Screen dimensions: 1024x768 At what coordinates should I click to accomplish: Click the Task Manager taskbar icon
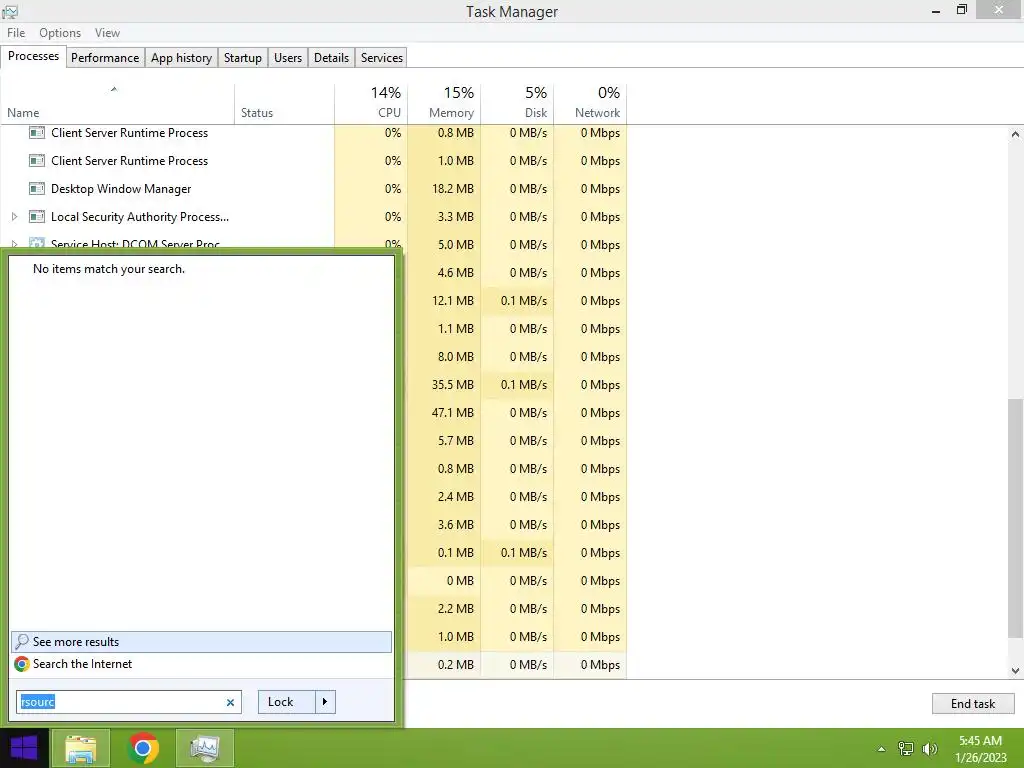tap(205, 748)
